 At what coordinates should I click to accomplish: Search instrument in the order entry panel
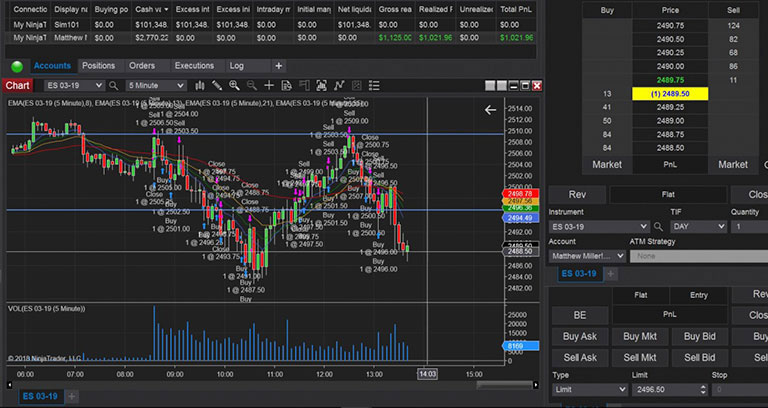click(x=658, y=227)
